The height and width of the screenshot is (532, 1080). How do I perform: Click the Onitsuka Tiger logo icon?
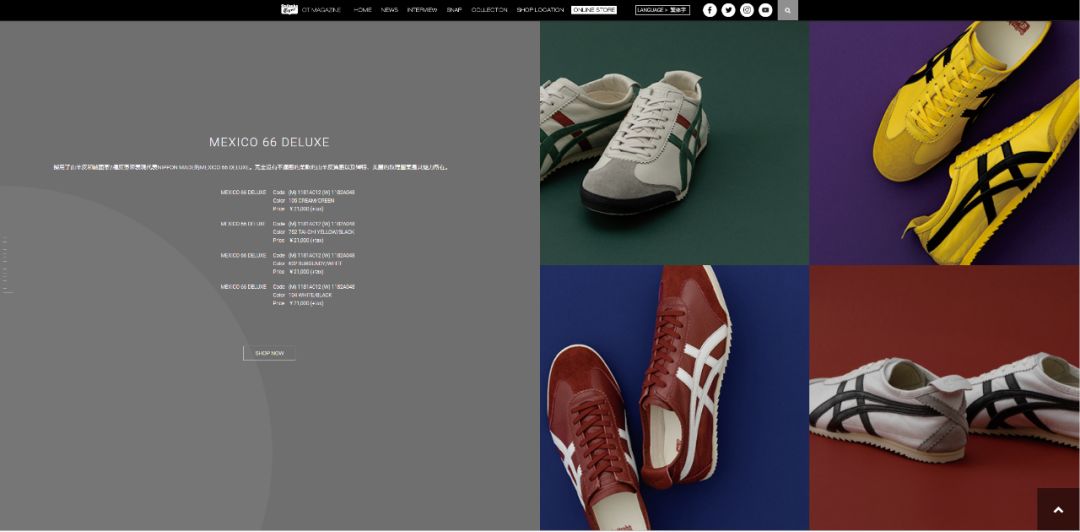[289, 10]
